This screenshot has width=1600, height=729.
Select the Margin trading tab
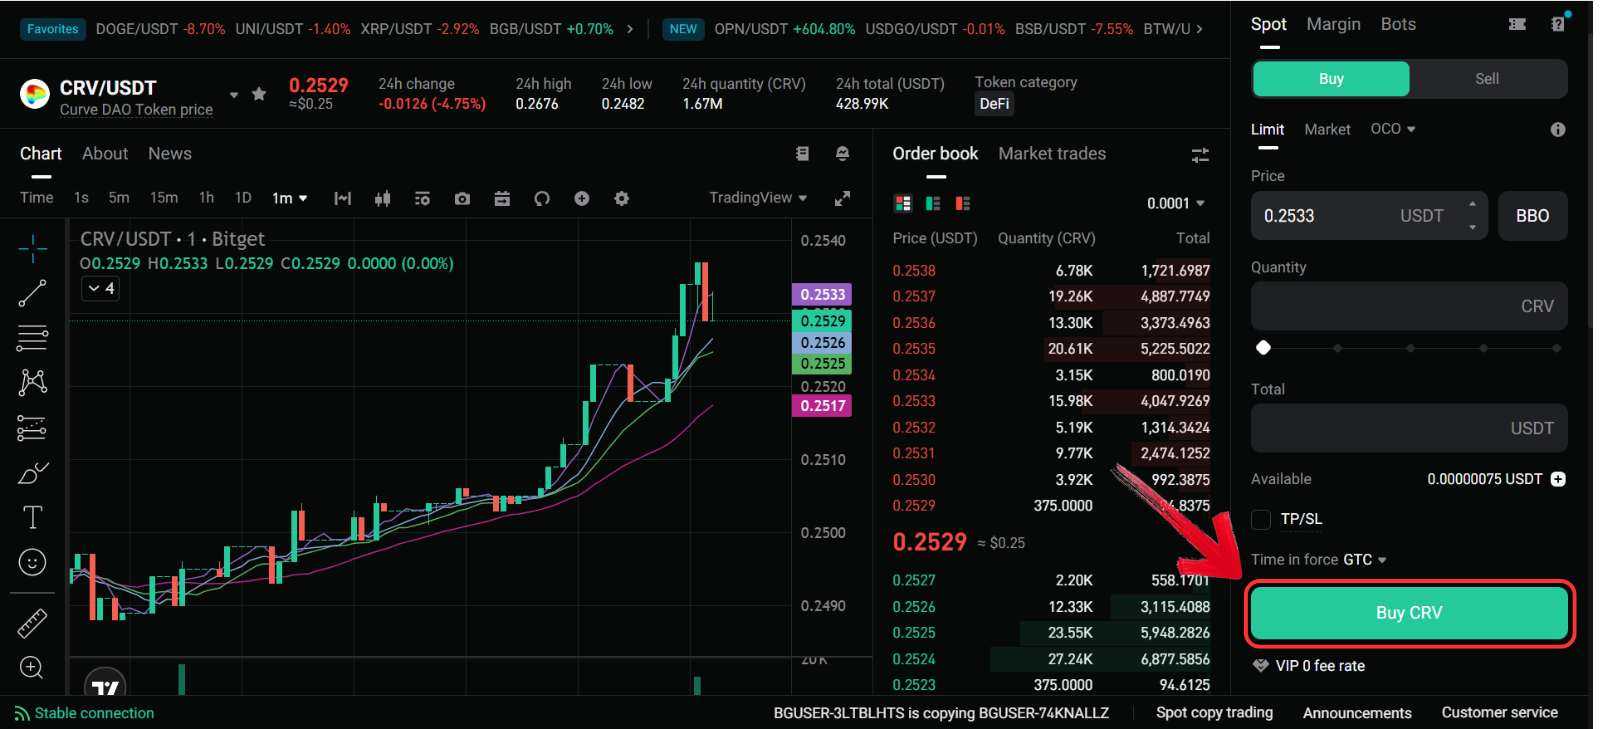1333,24
